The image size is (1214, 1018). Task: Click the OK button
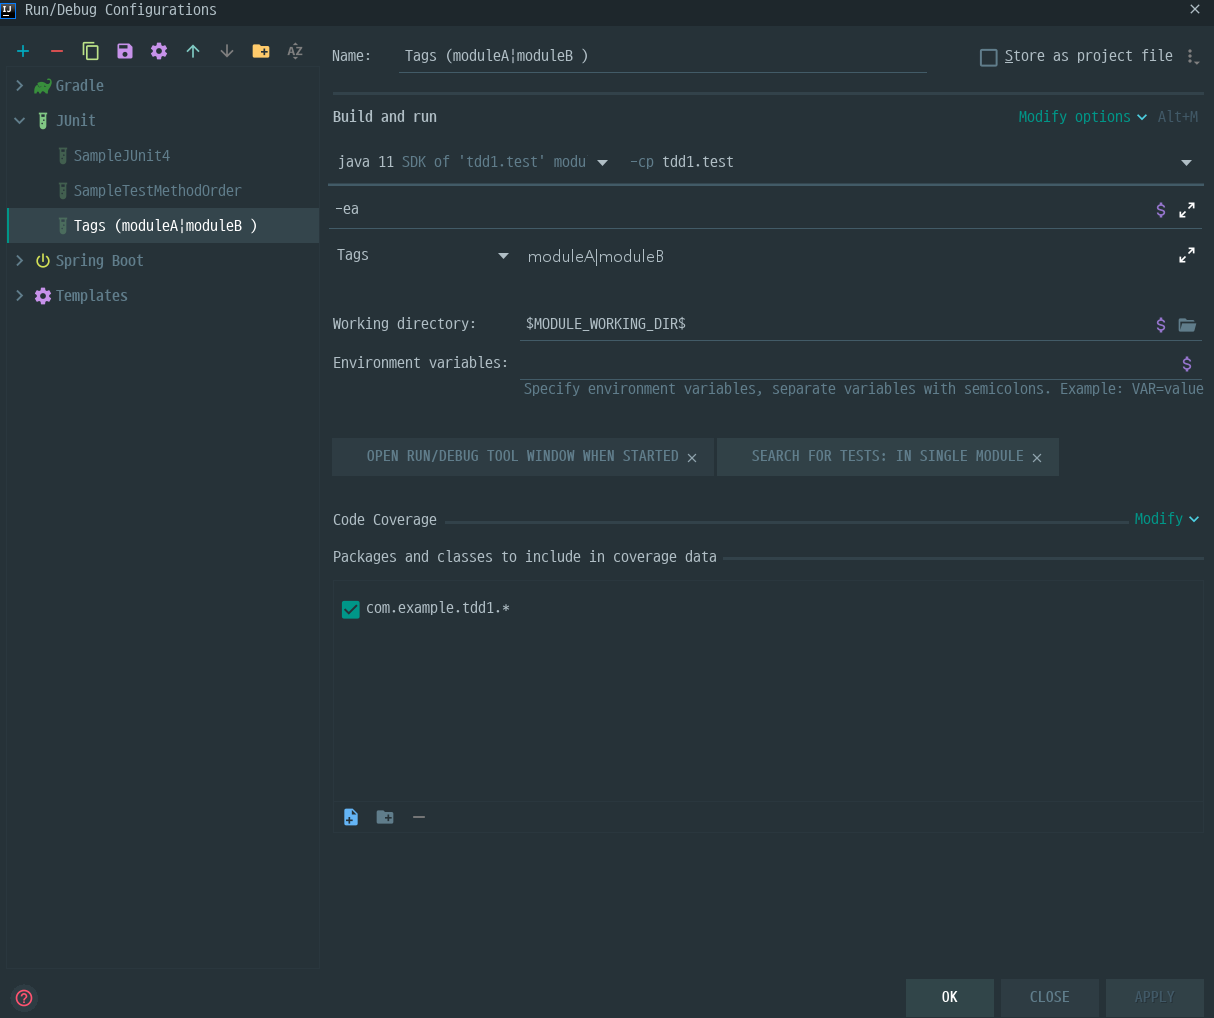[x=950, y=997]
